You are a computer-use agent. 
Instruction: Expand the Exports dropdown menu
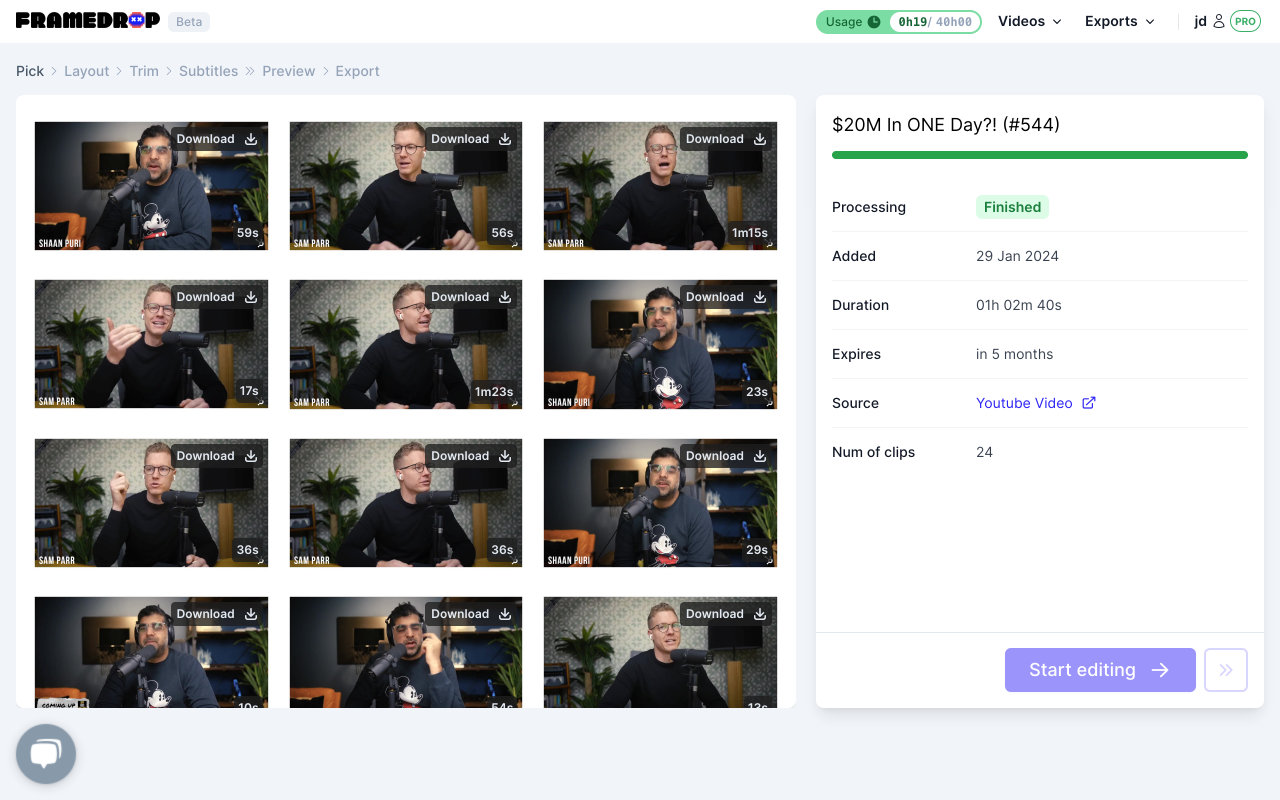tap(1120, 21)
